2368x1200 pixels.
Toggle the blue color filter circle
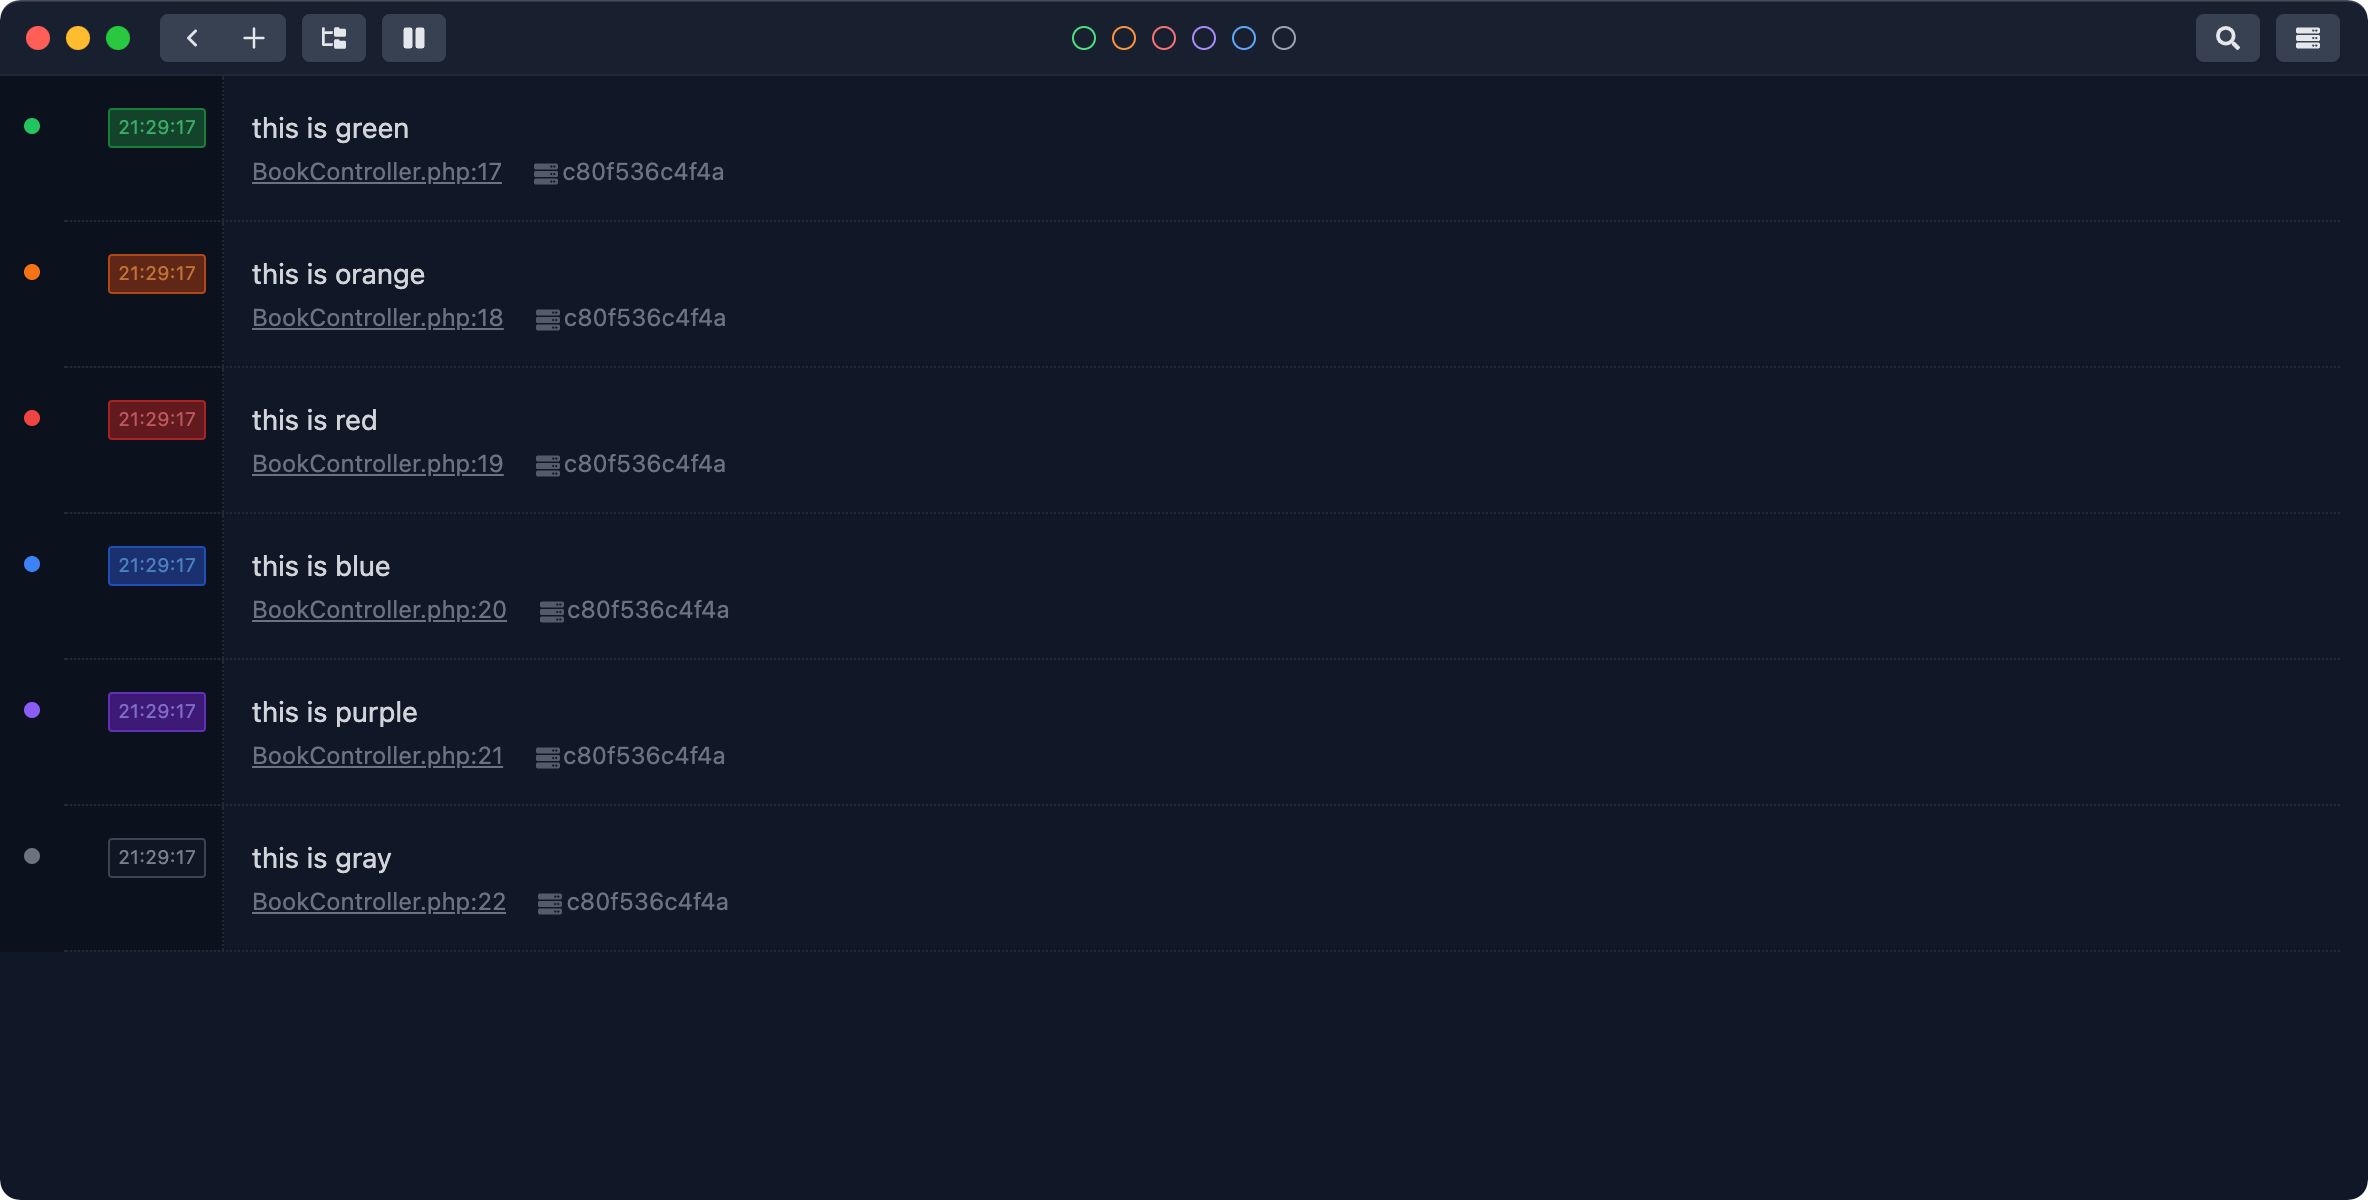[x=1243, y=38]
